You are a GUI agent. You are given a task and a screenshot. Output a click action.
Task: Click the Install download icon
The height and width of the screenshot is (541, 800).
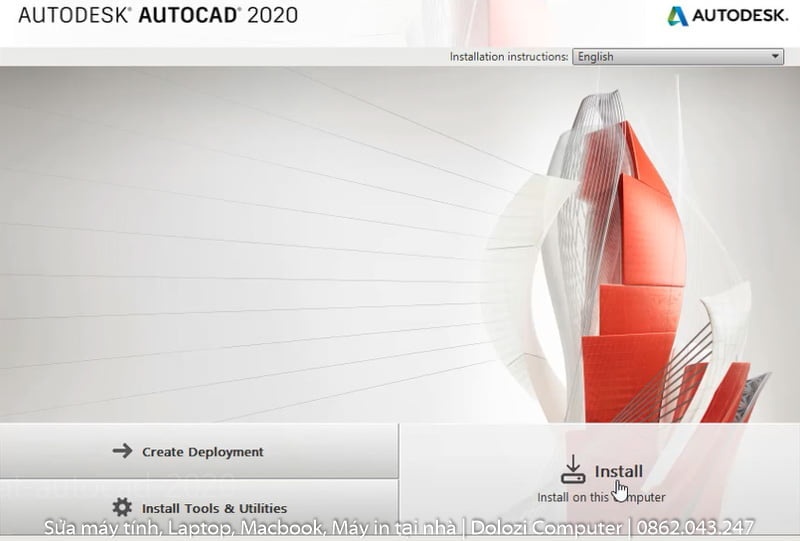click(573, 470)
